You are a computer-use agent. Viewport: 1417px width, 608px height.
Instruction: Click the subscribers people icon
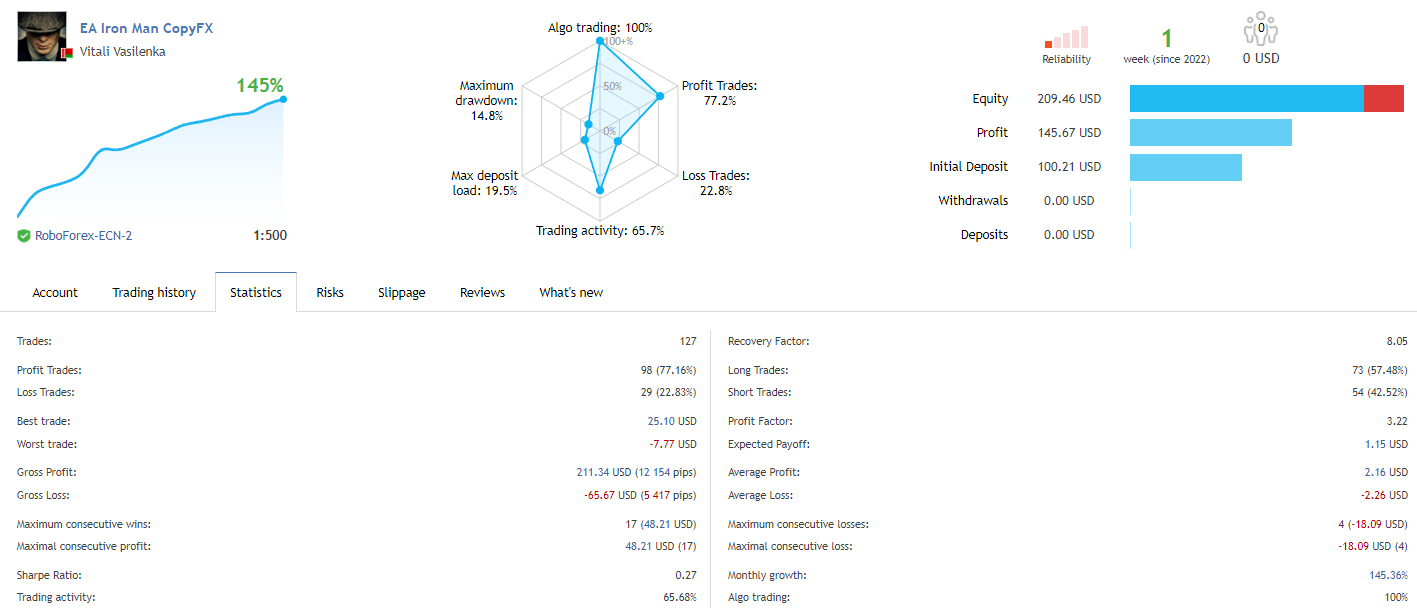(1260, 30)
